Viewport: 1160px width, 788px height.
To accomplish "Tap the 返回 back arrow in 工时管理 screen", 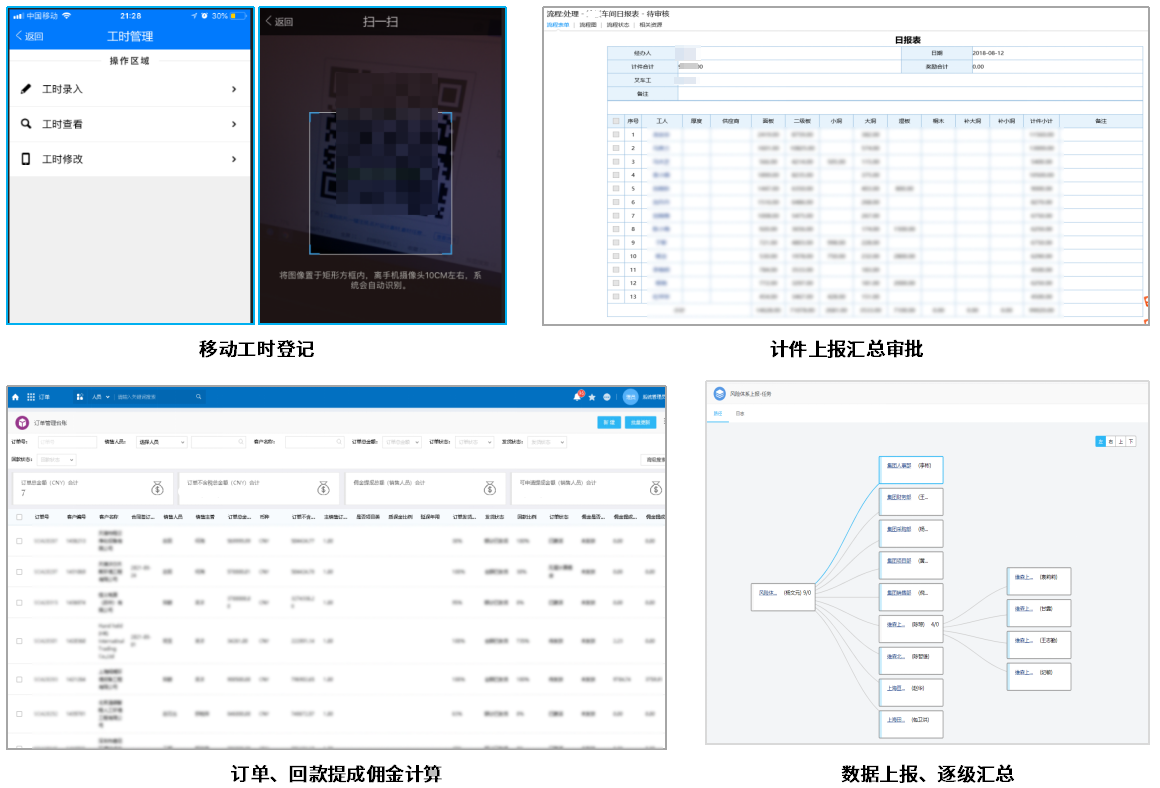I will pyautogui.click(x=30, y=36).
